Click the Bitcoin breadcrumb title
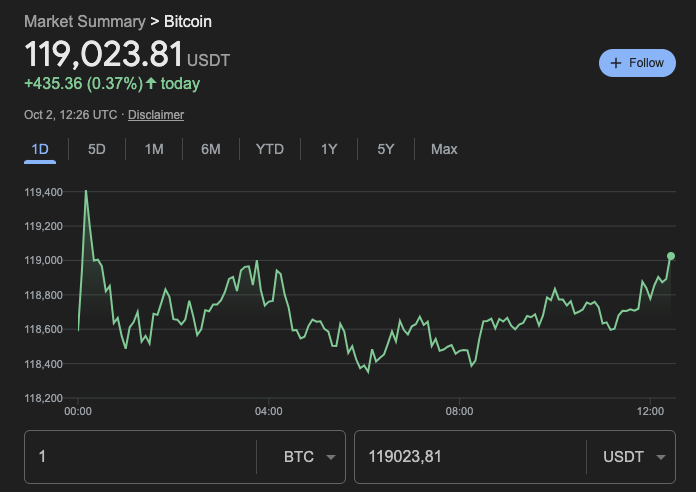Screen dimensions: 696x492 click(x=188, y=21)
